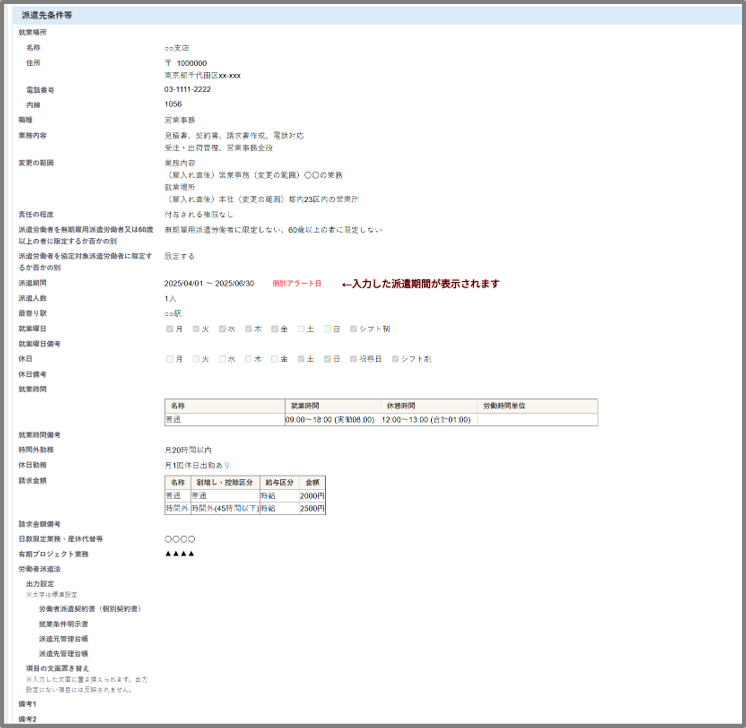Screen dimensions: 746x728
Task: Click 月20時間以内 overtime value
Action: pos(188,450)
